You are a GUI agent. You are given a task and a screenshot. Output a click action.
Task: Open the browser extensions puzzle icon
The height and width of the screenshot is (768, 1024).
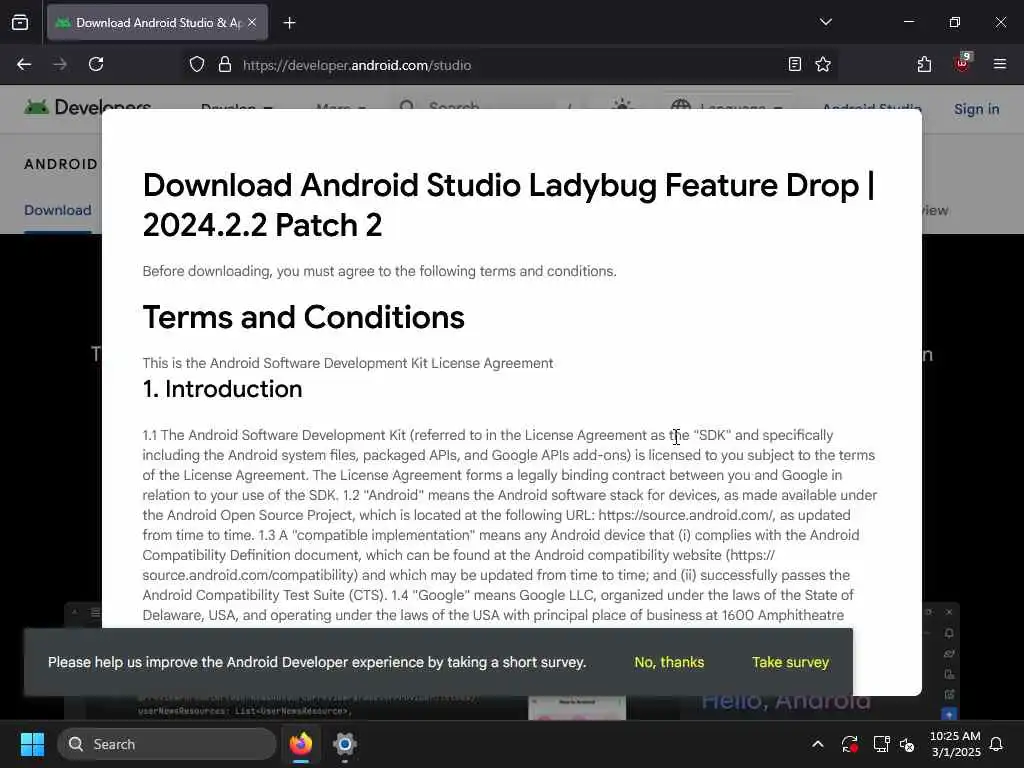924,65
